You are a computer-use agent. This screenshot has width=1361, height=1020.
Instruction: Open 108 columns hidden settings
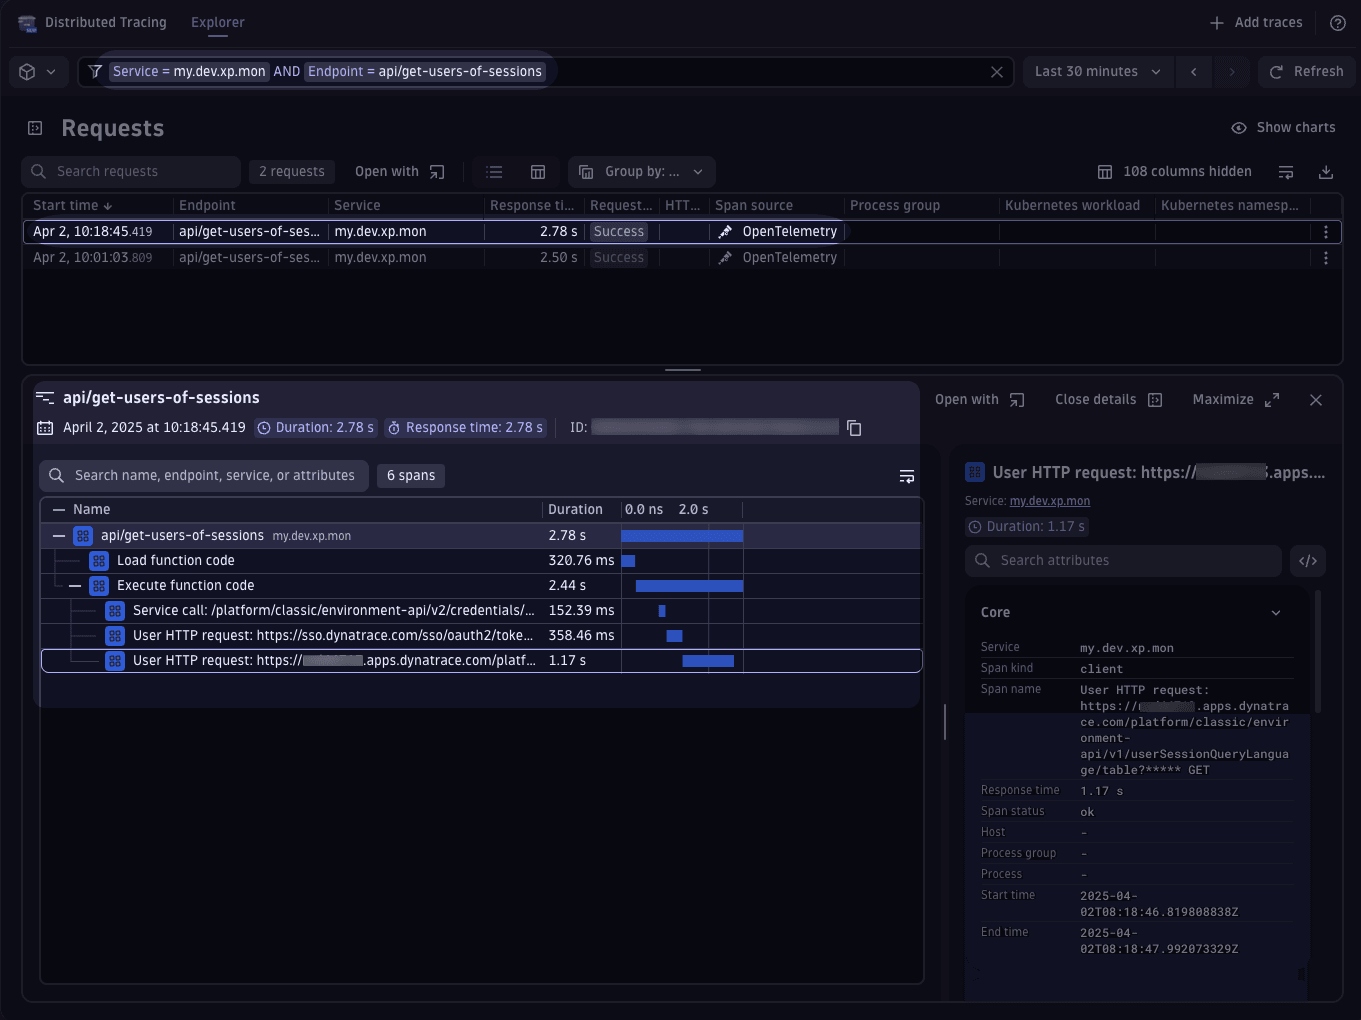point(1174,172)
